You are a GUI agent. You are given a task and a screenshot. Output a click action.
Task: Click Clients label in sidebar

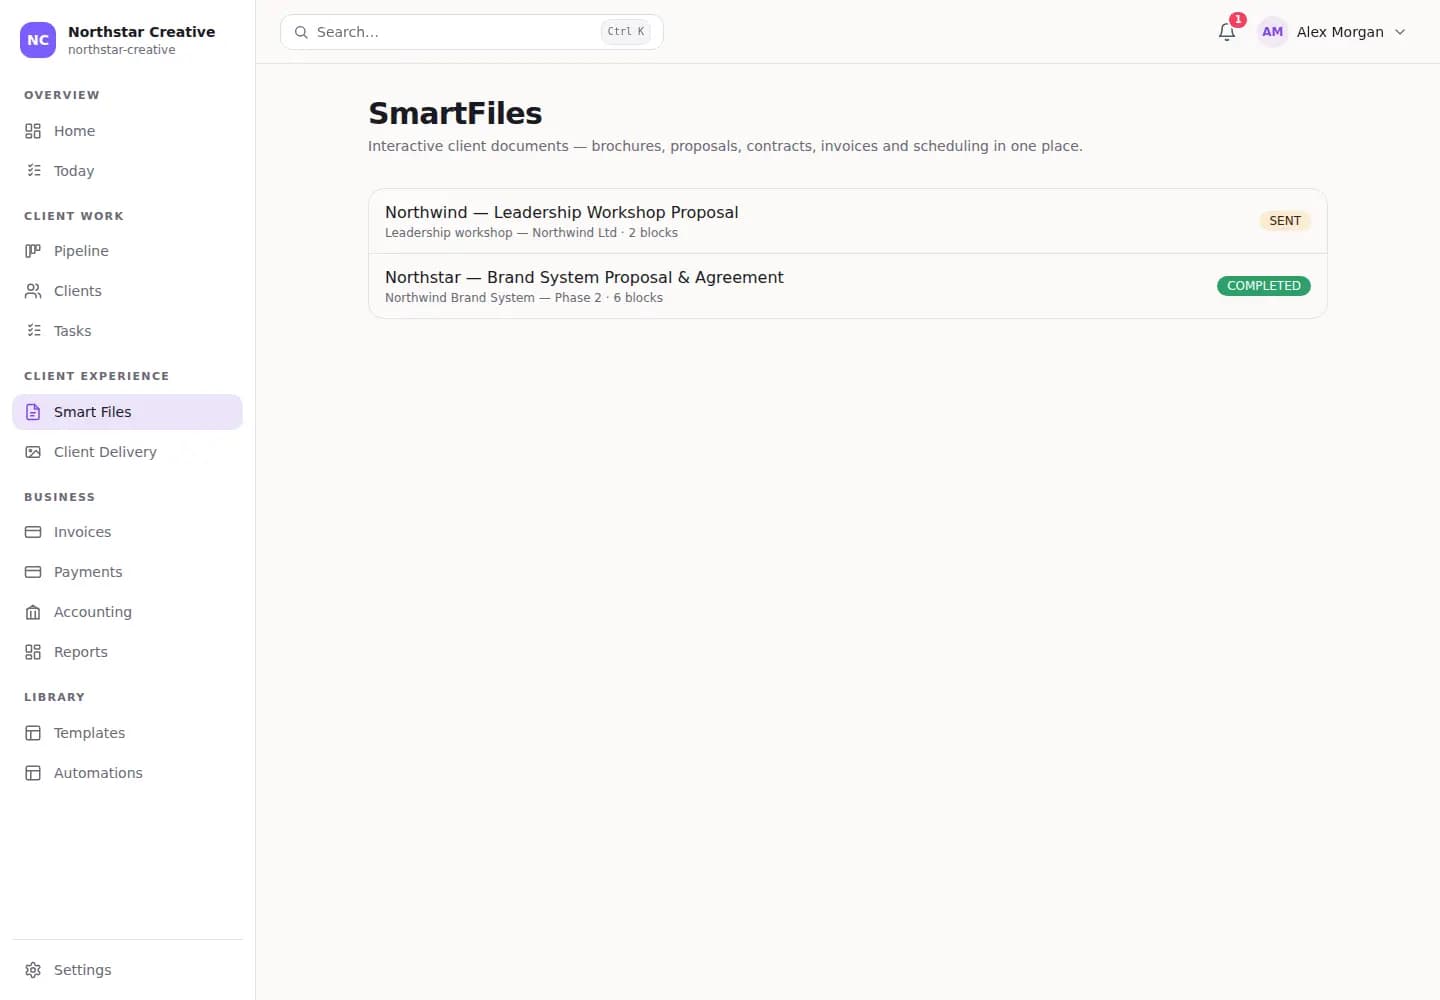coord(78,291)
